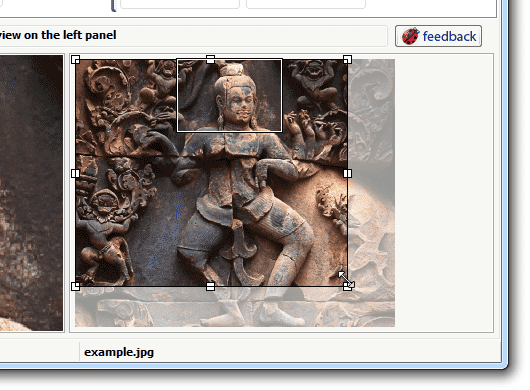The image size is (530, 390).
Task: Click the top-left corner crop handle
Action: (76, 60)
